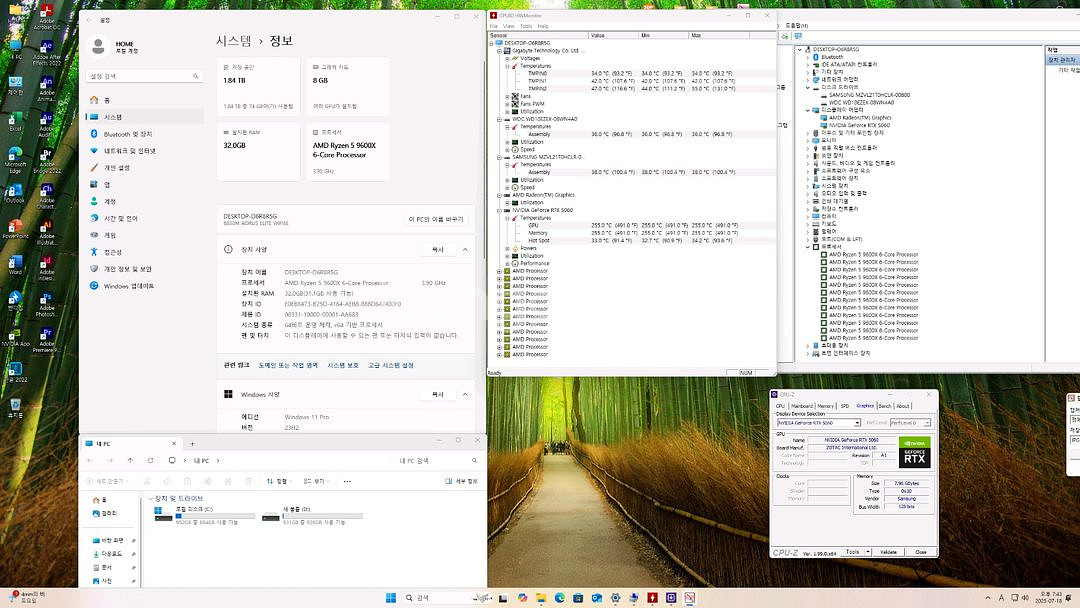Image resolution: width=1080 pixels, height=608 pixels.
Task: Open the system protection link
Action: click(343, 366)
